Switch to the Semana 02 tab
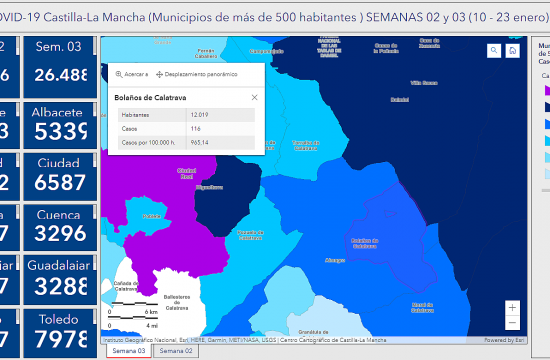Image resolution: width=550 pixels, height=360 pixels. 176,351
